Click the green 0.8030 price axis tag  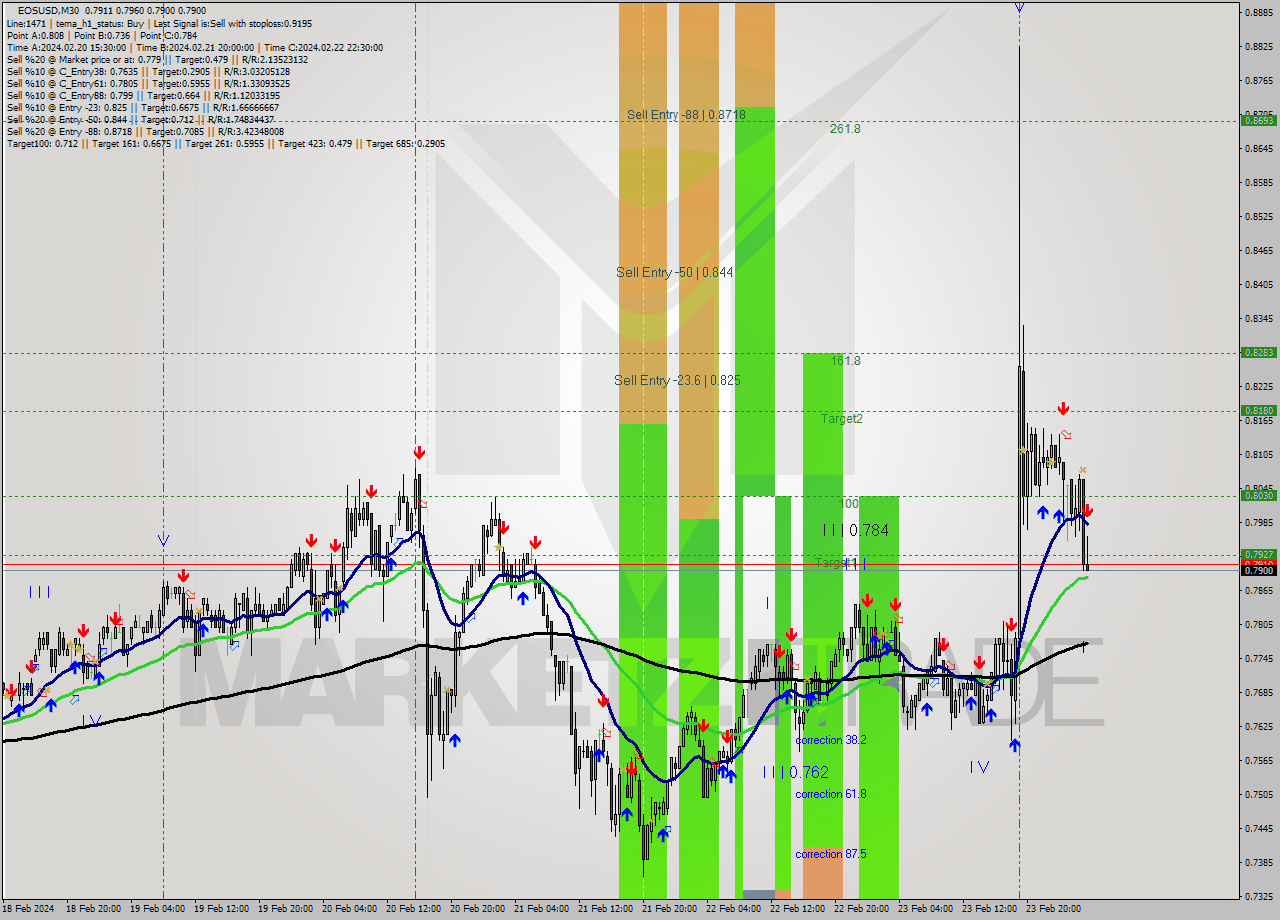[1258, 495]
